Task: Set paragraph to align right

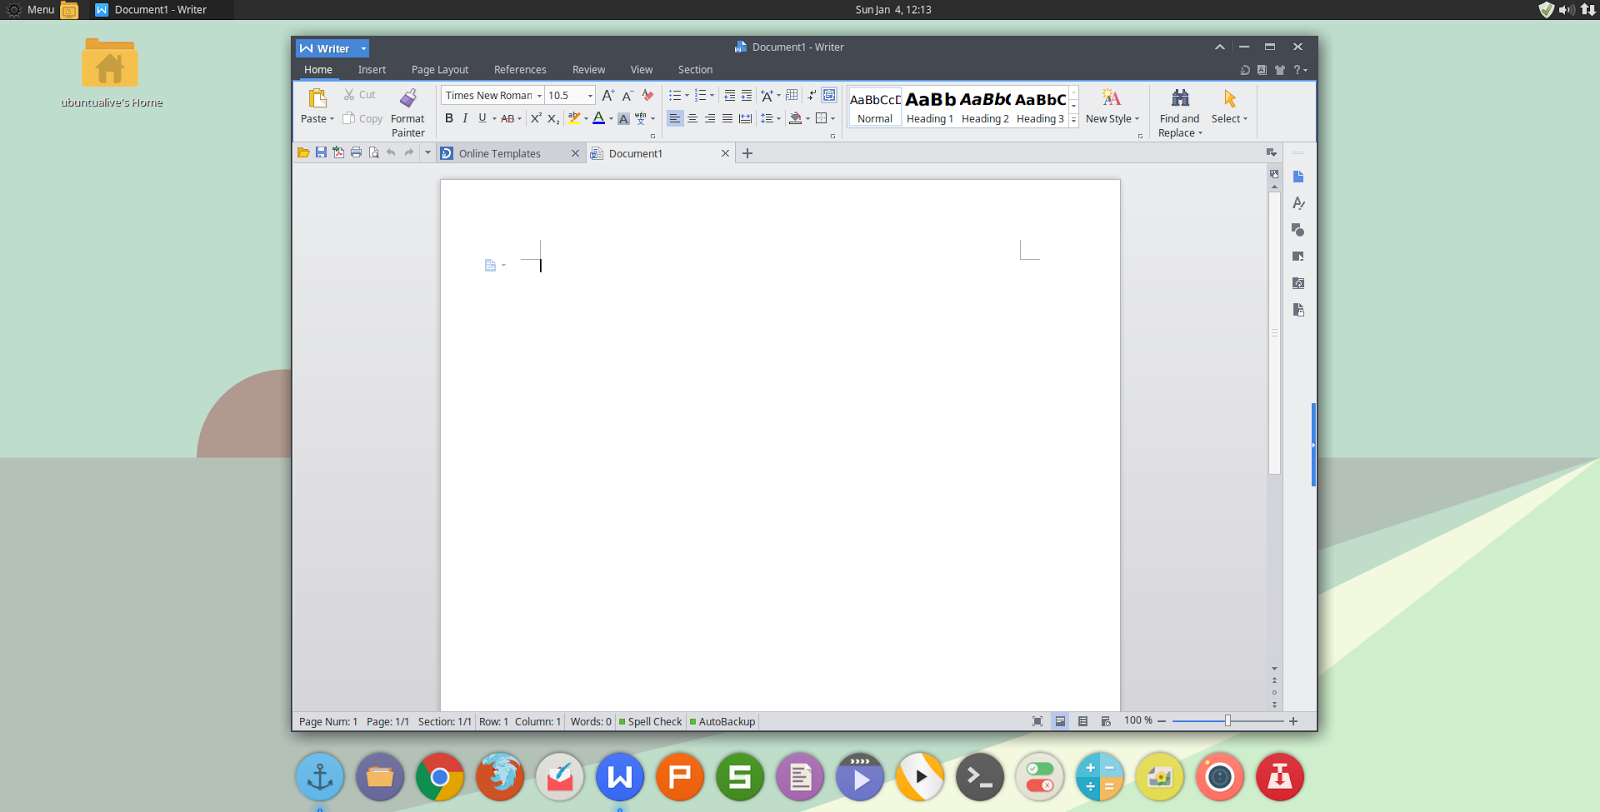Action: [x=710, y=118]
